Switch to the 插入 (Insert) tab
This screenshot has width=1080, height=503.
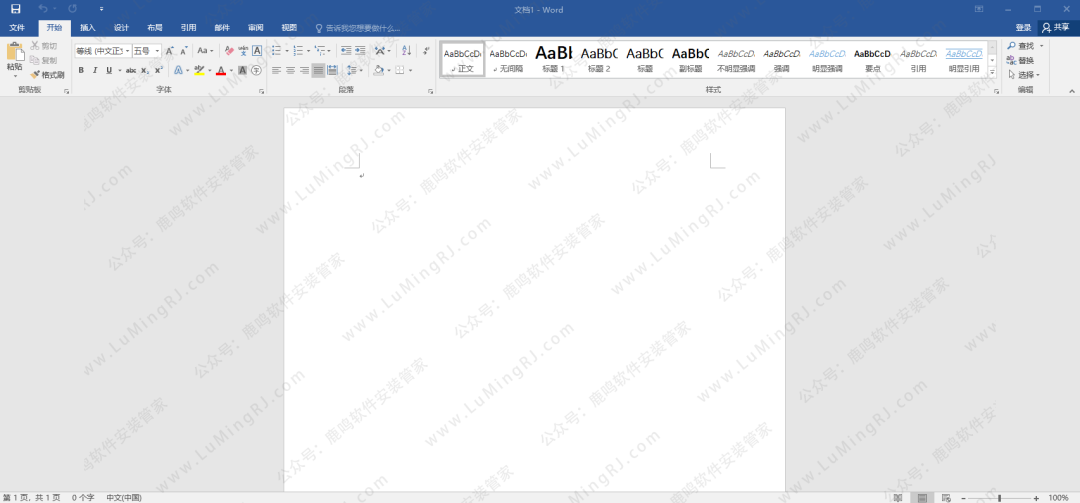click(x=88, y=28)
